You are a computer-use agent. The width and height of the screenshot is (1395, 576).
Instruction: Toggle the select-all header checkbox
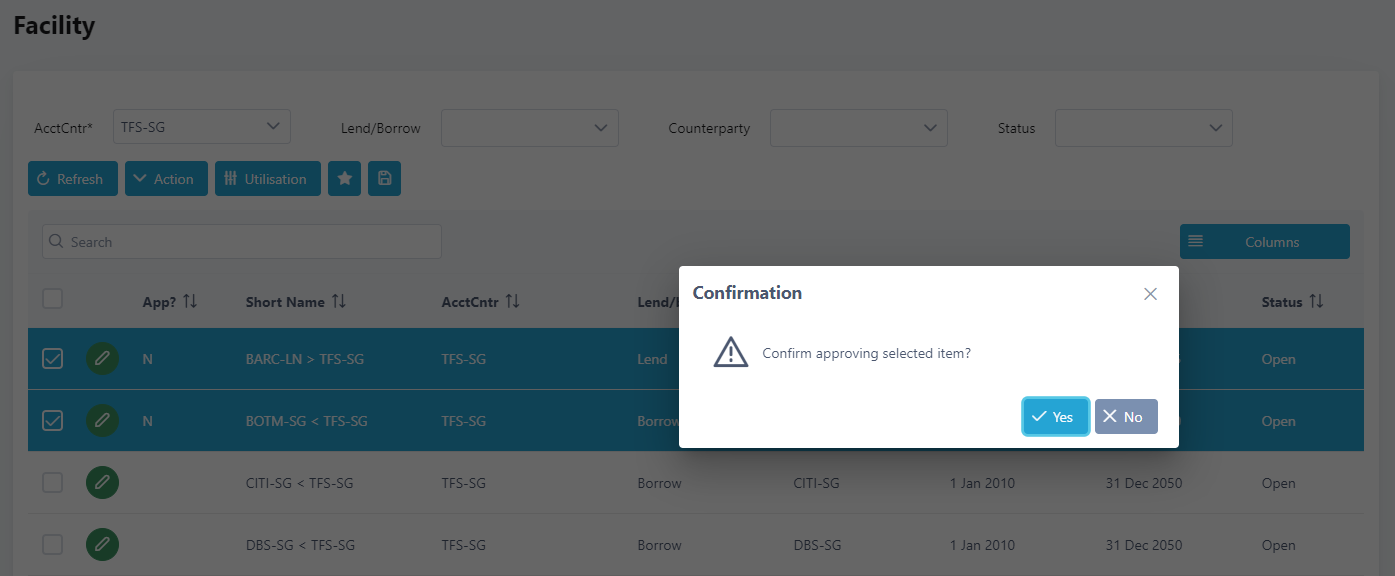(53, 298)
